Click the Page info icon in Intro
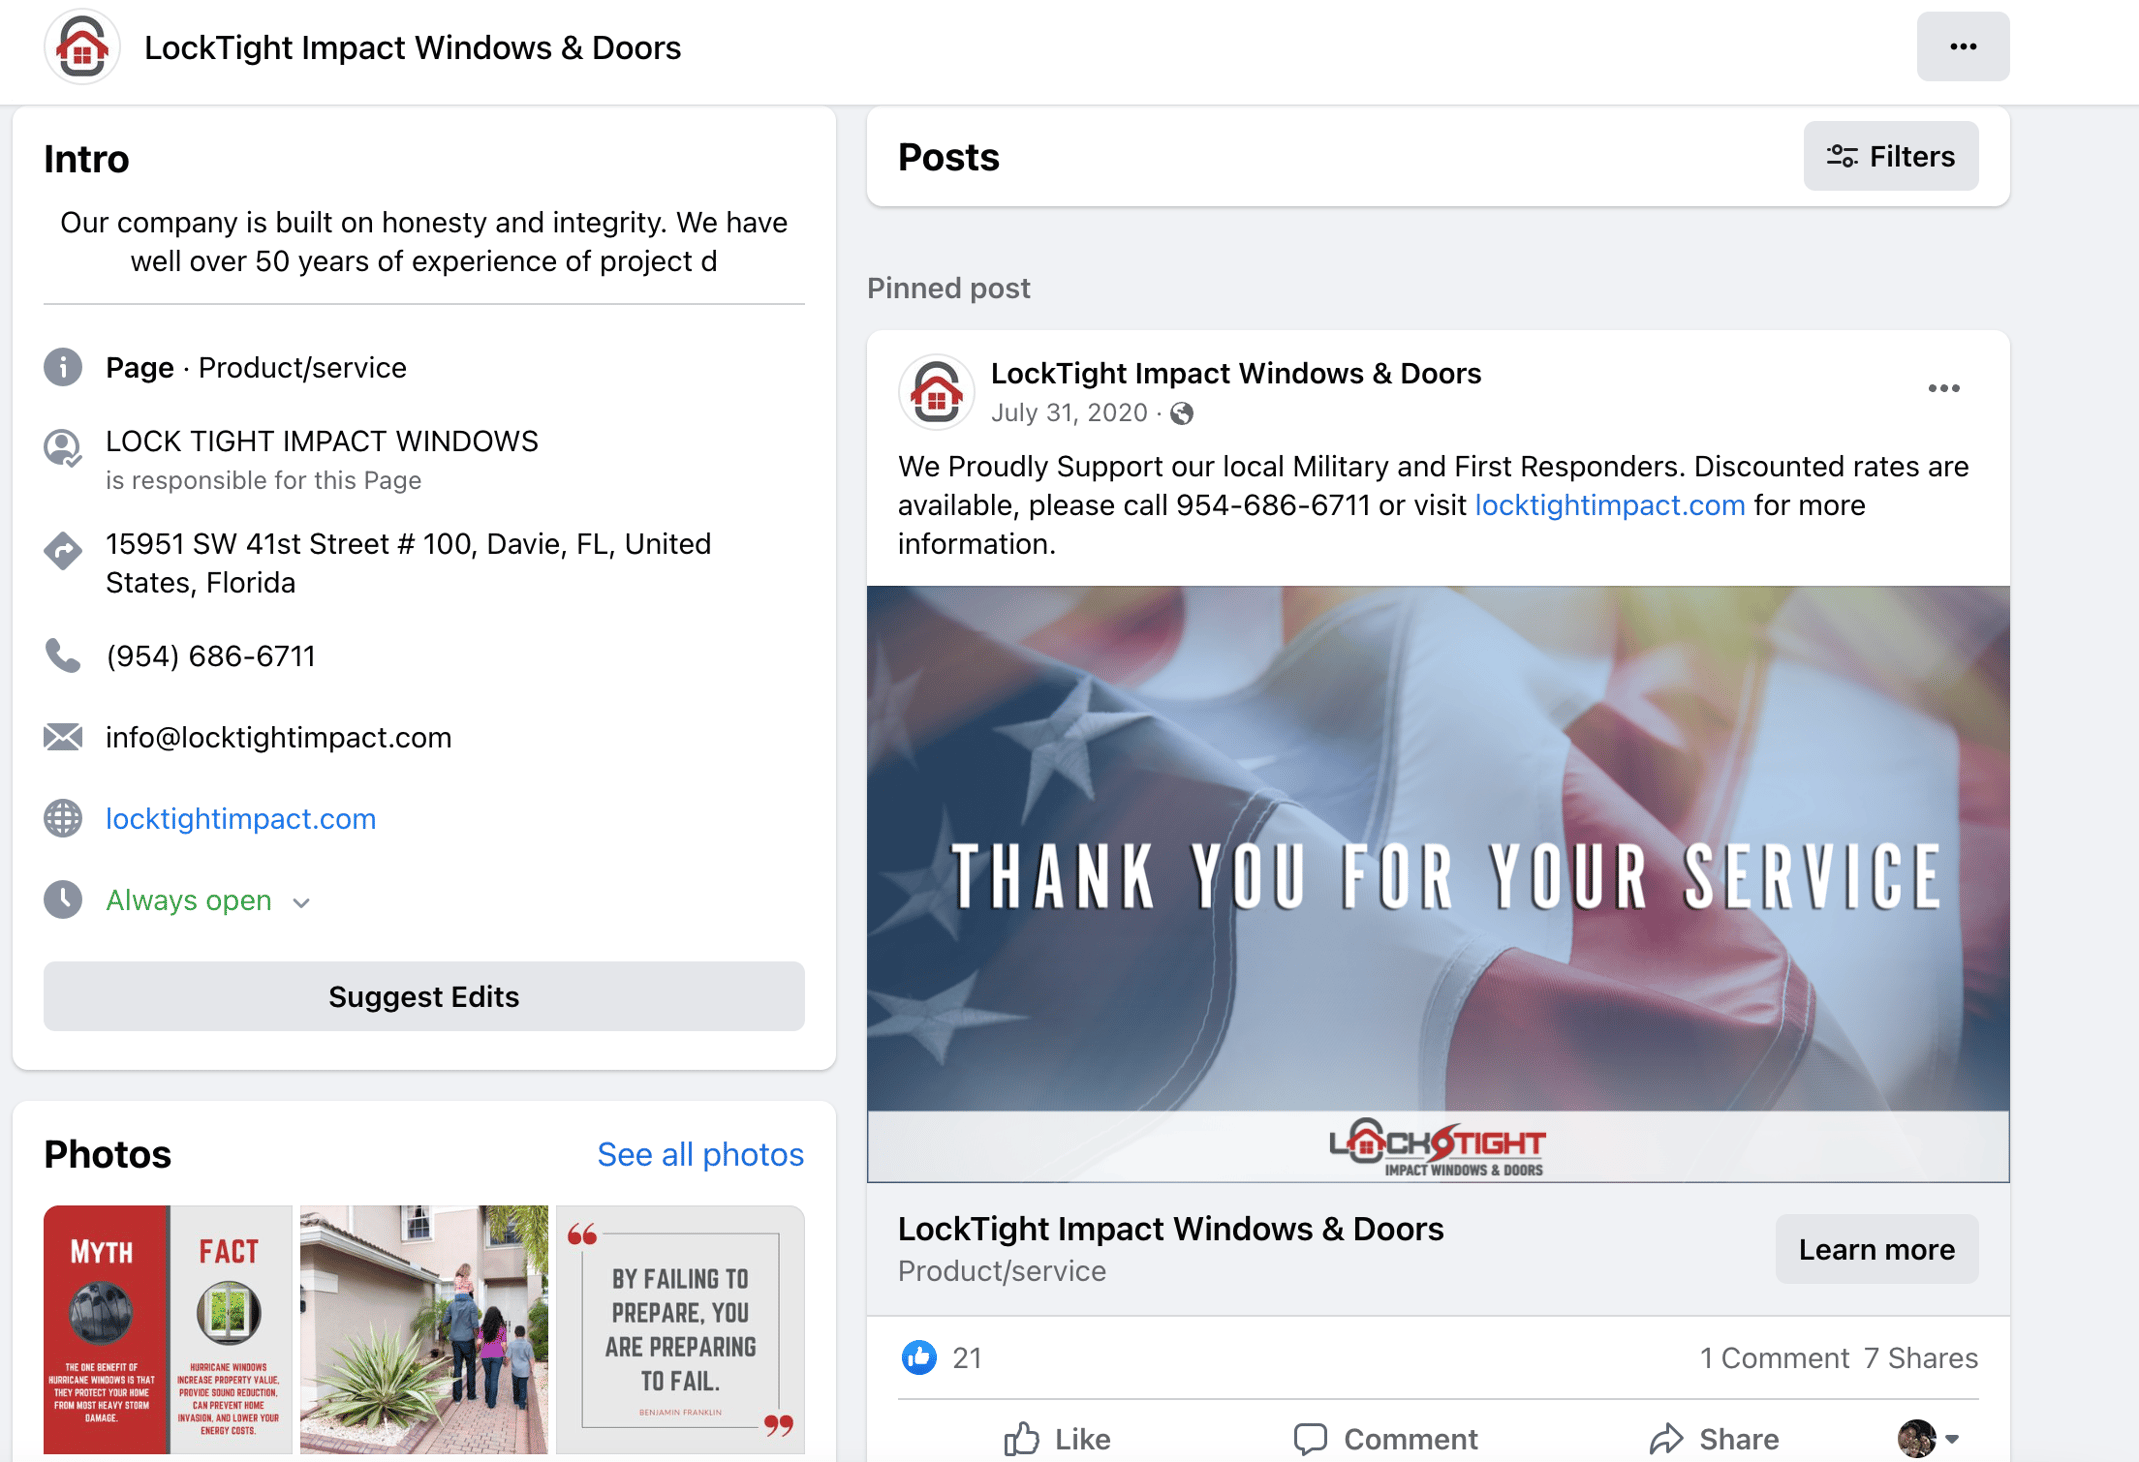Screen dimensions: 2139x1462 click(63, 368)
